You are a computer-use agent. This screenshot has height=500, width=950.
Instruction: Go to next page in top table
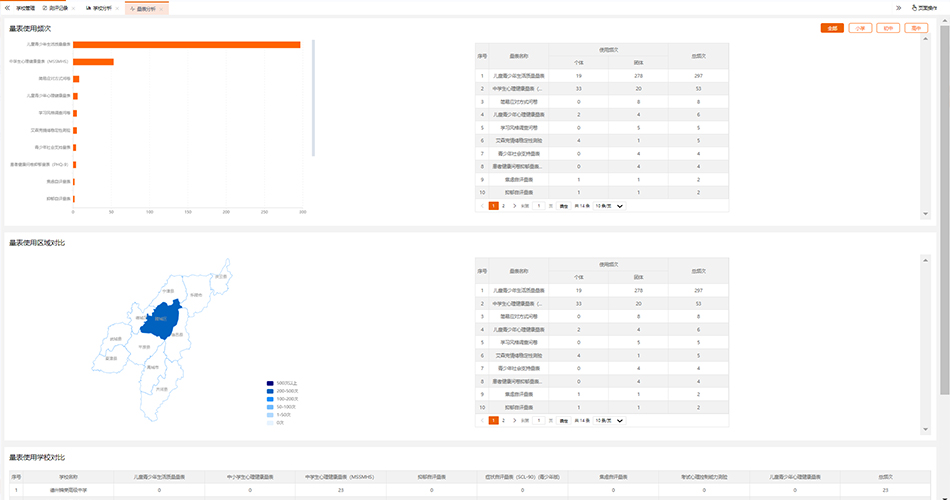click(x=514, y=206)
